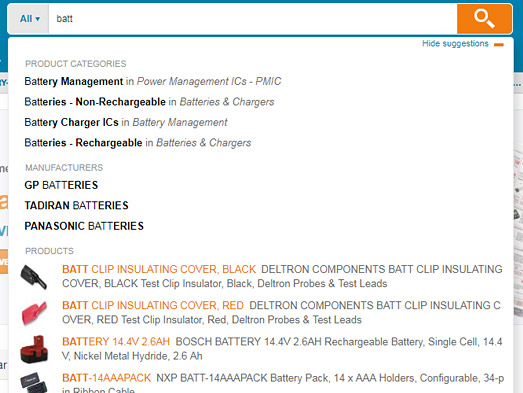Open BATT CLIP INSULATING COVER, BLACK product

(x=159, y=269)
